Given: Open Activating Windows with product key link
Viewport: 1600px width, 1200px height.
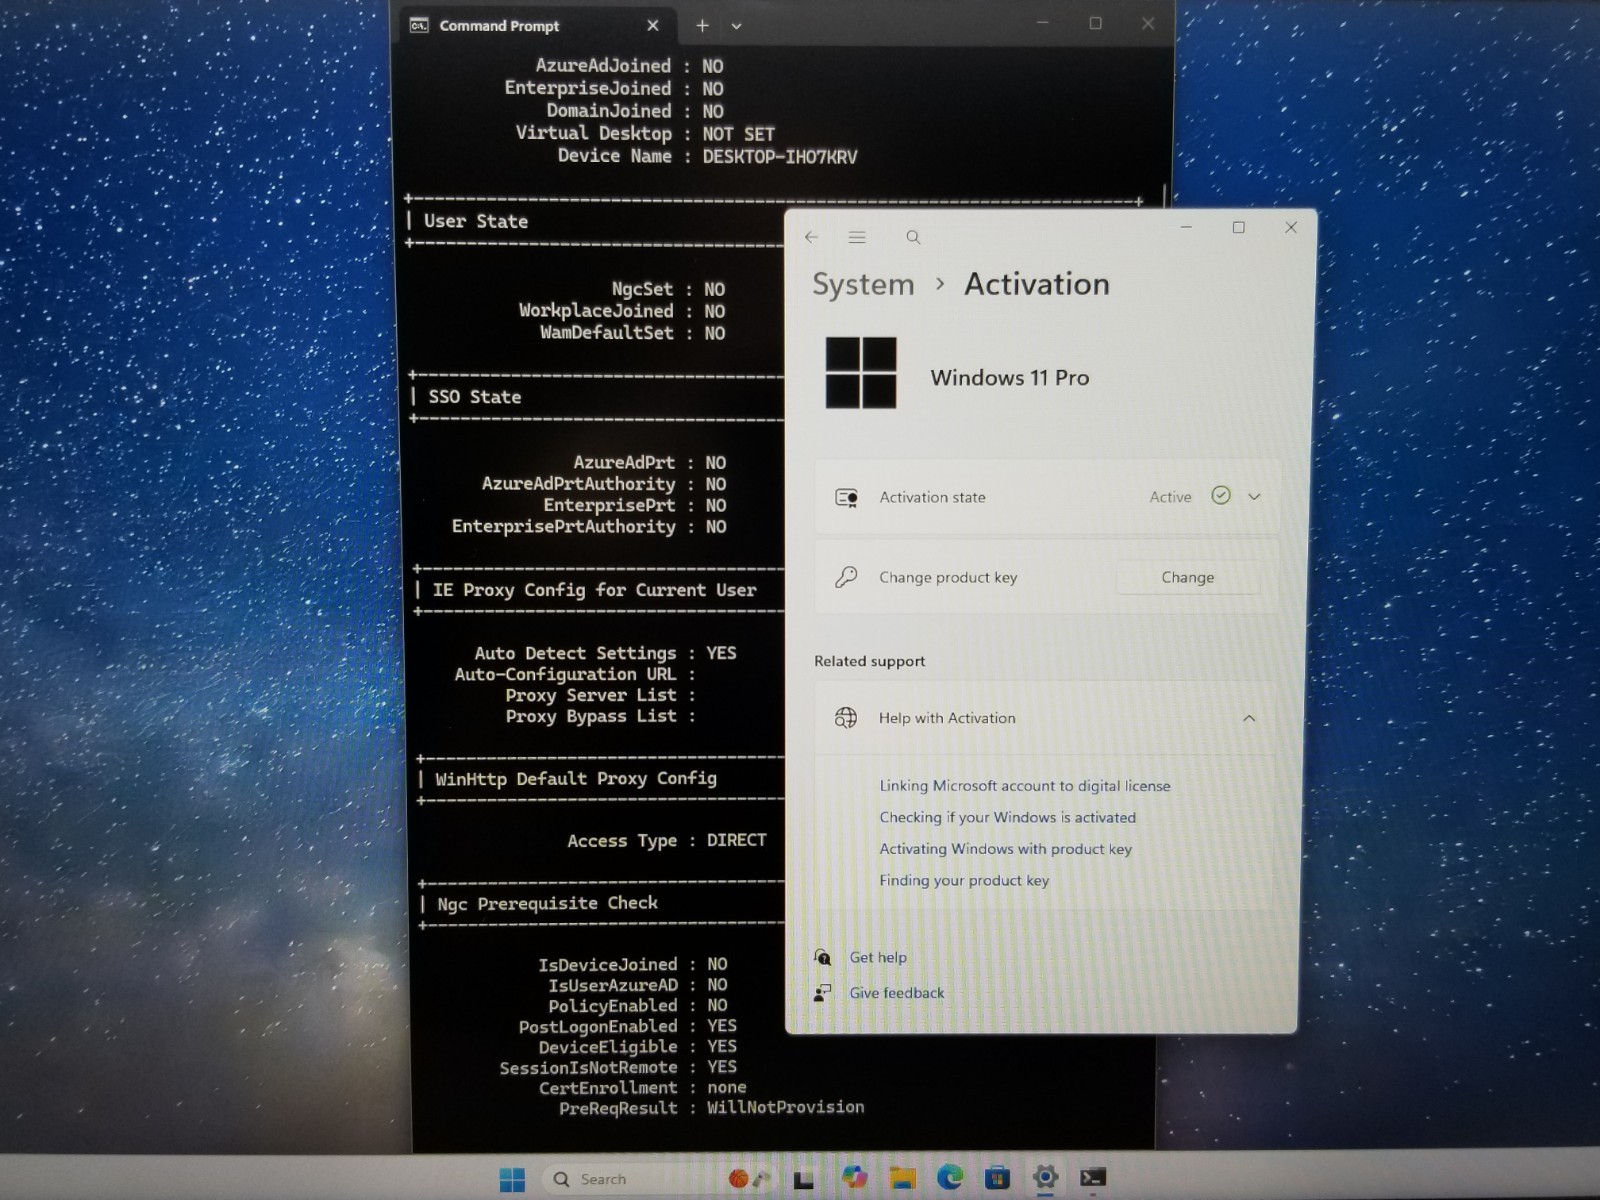Looking at the screenshot, I should 1006,849.
